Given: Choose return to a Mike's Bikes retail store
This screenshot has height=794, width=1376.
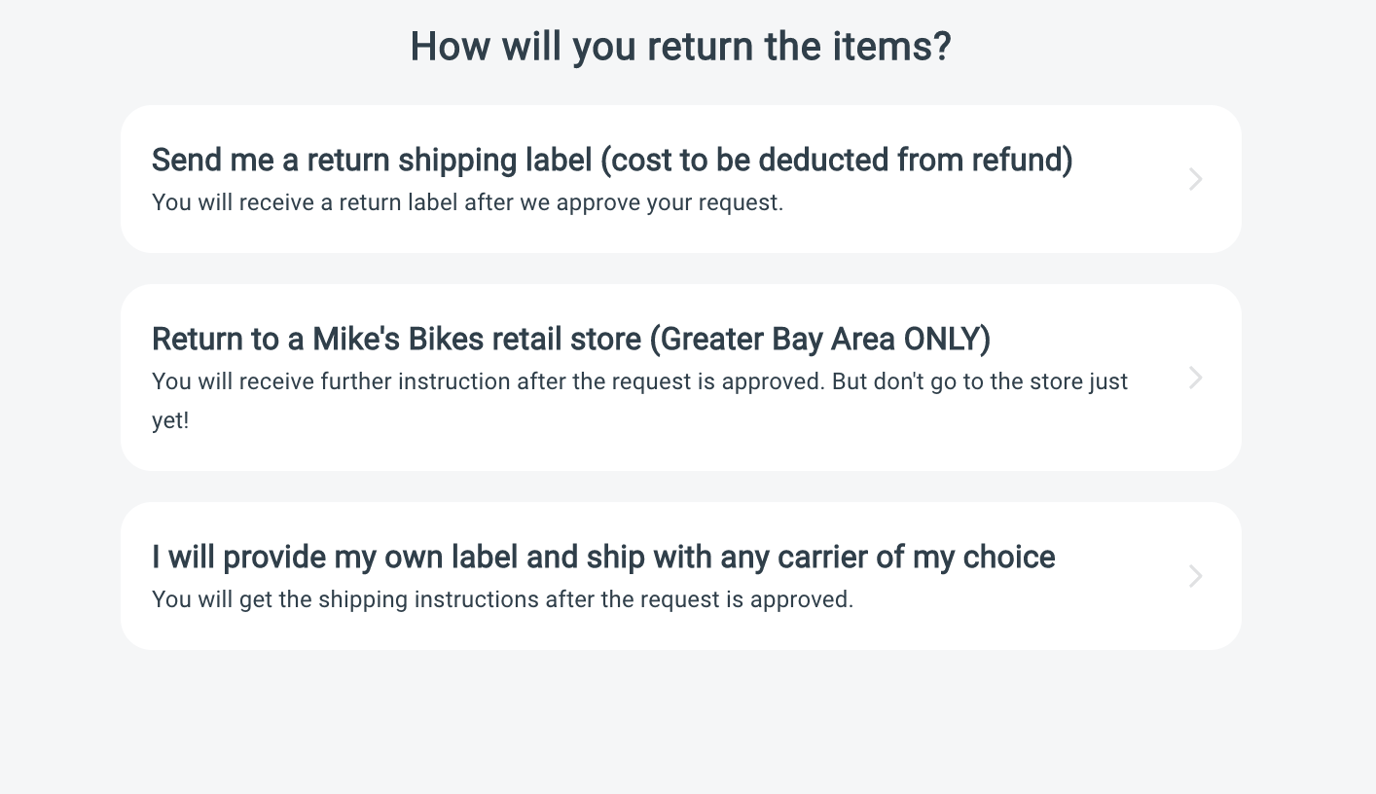Looking at the screenshot, I should 570,339.
